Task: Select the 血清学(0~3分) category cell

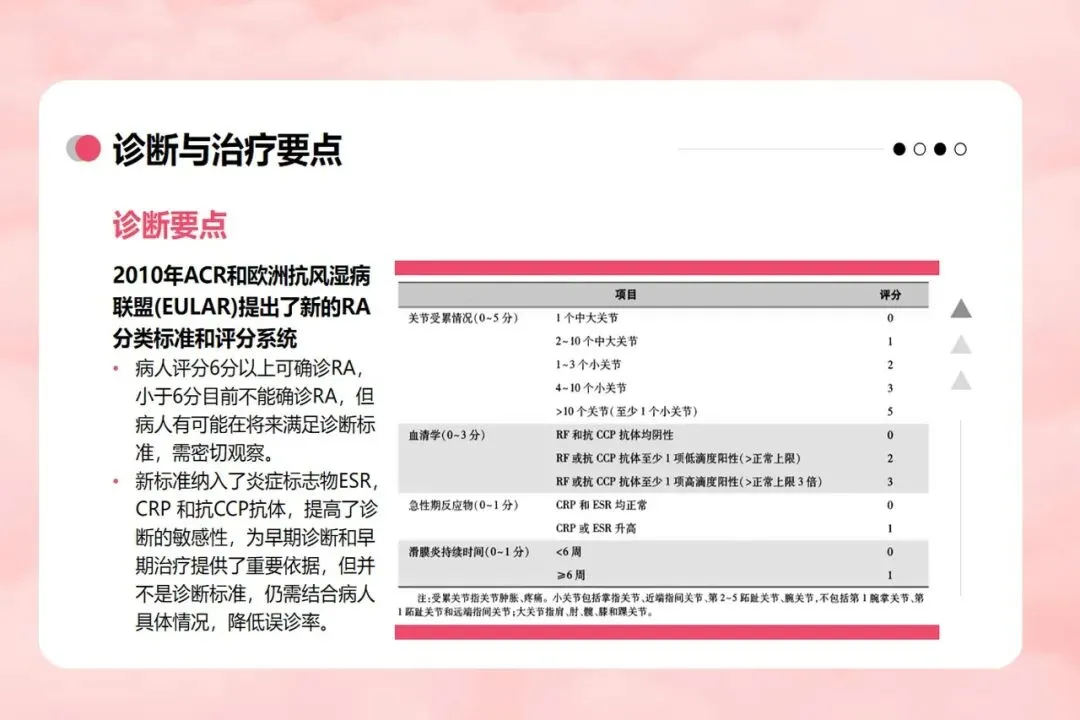Action: 446,435
